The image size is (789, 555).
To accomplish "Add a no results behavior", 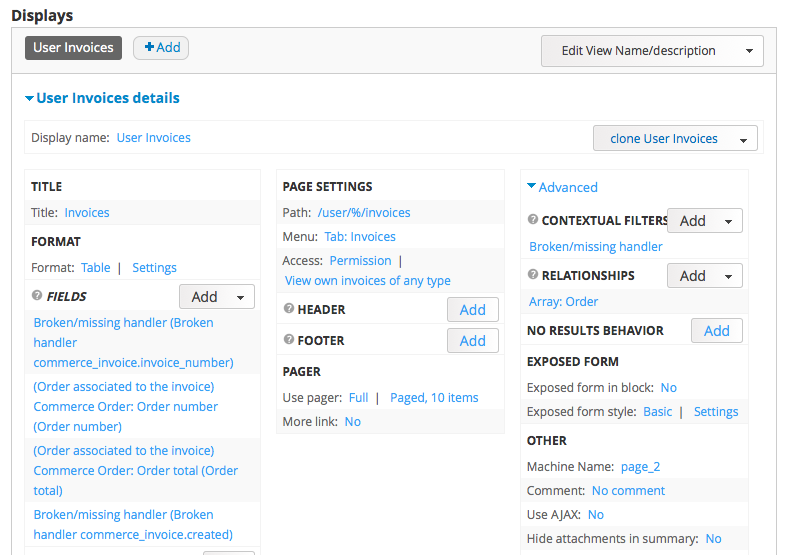I will (x=716, y=331).
